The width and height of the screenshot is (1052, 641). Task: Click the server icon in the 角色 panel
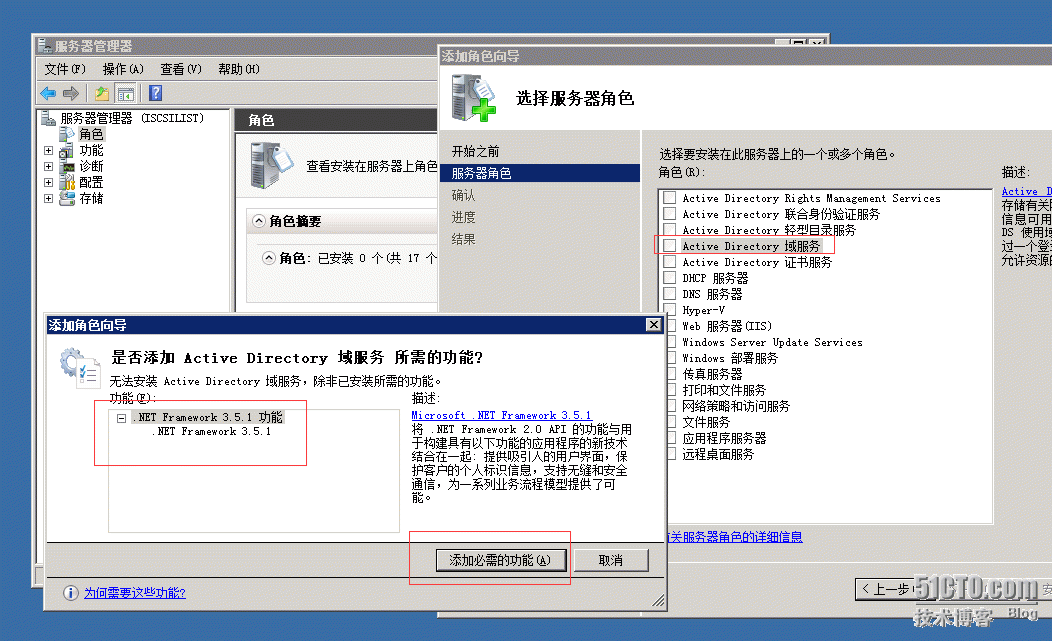[x=271, y=164]
